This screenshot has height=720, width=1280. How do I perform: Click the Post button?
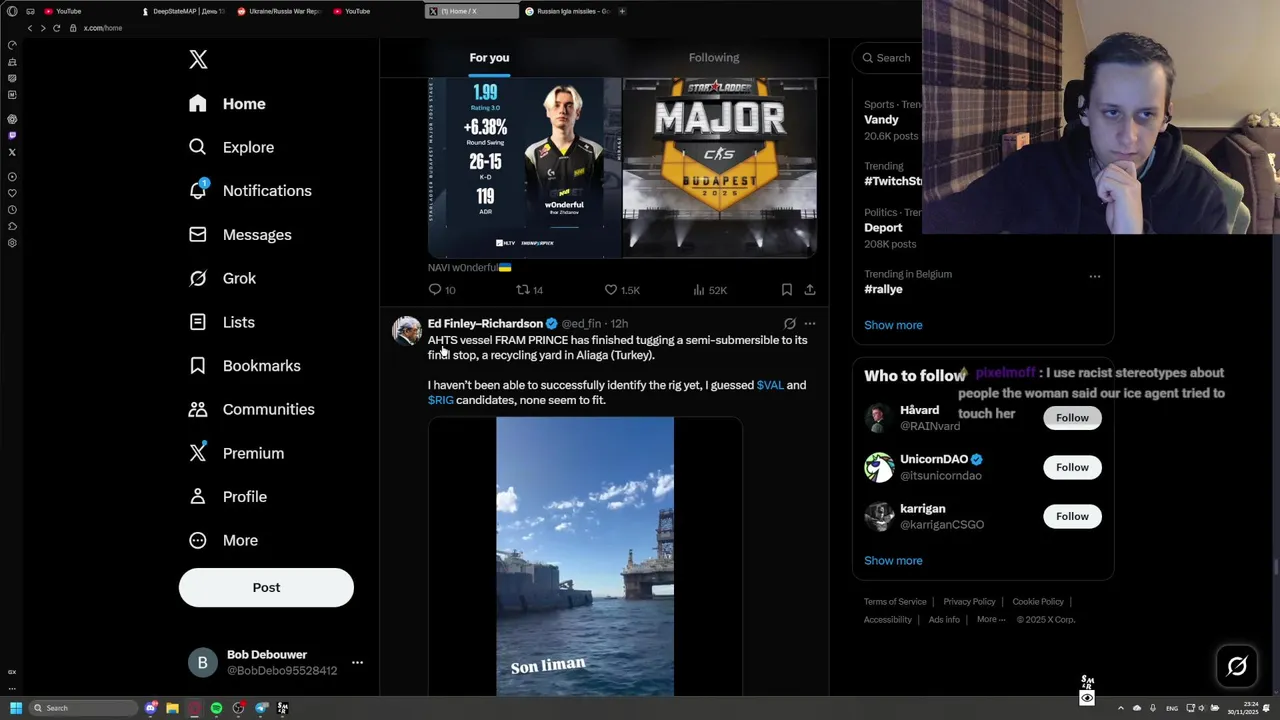(266, 587)
